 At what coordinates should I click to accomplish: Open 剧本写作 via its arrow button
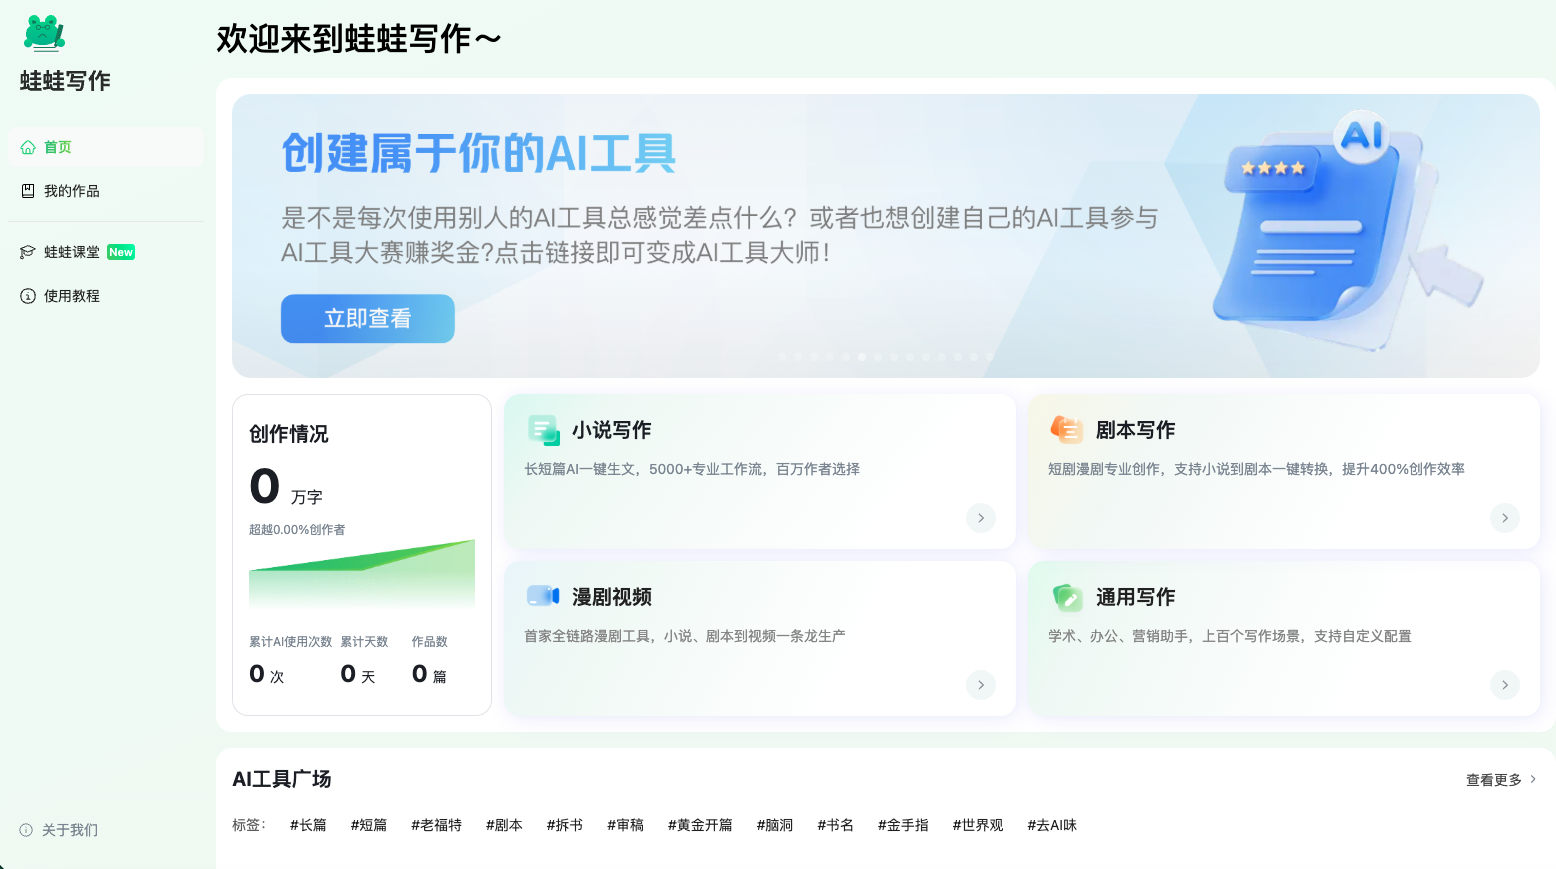tap(1504, 518)
